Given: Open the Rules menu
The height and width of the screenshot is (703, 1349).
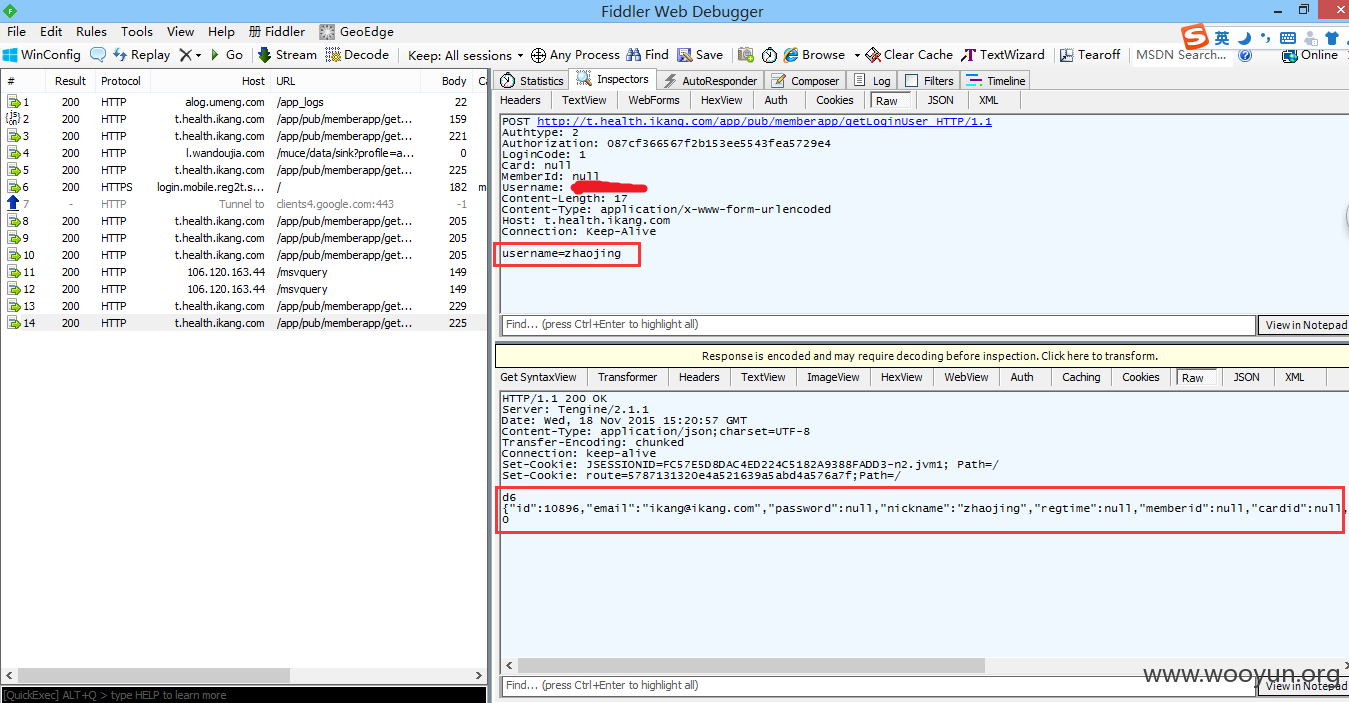Looking at the screenshot, I should click(x=91, y=31).
